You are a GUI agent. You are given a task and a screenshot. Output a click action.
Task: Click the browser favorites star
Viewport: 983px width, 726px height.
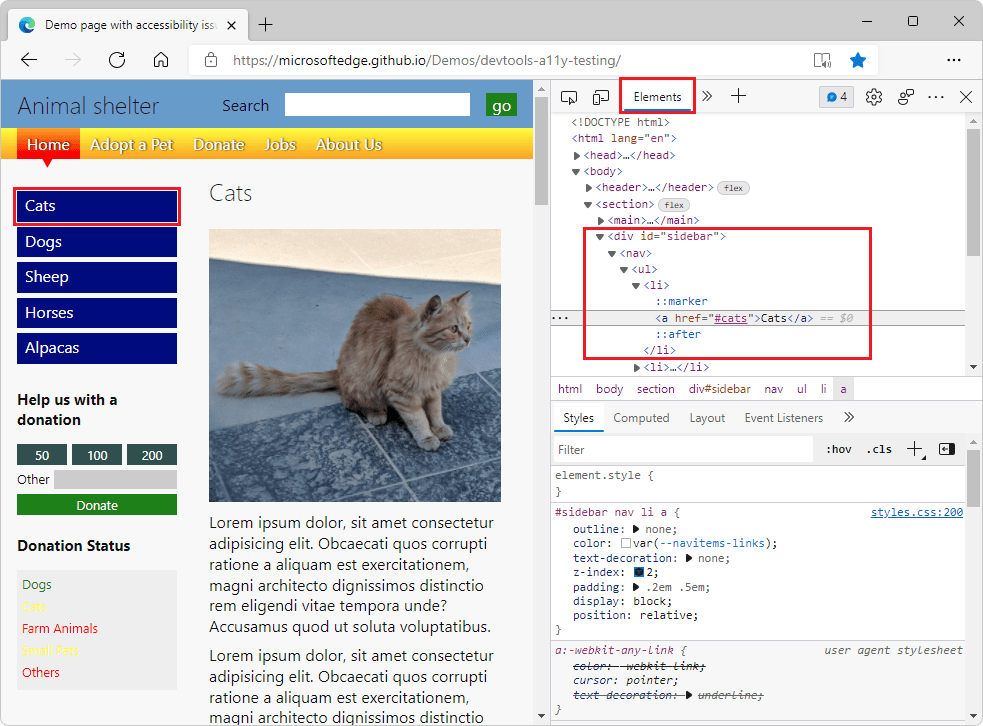point(858,60)
